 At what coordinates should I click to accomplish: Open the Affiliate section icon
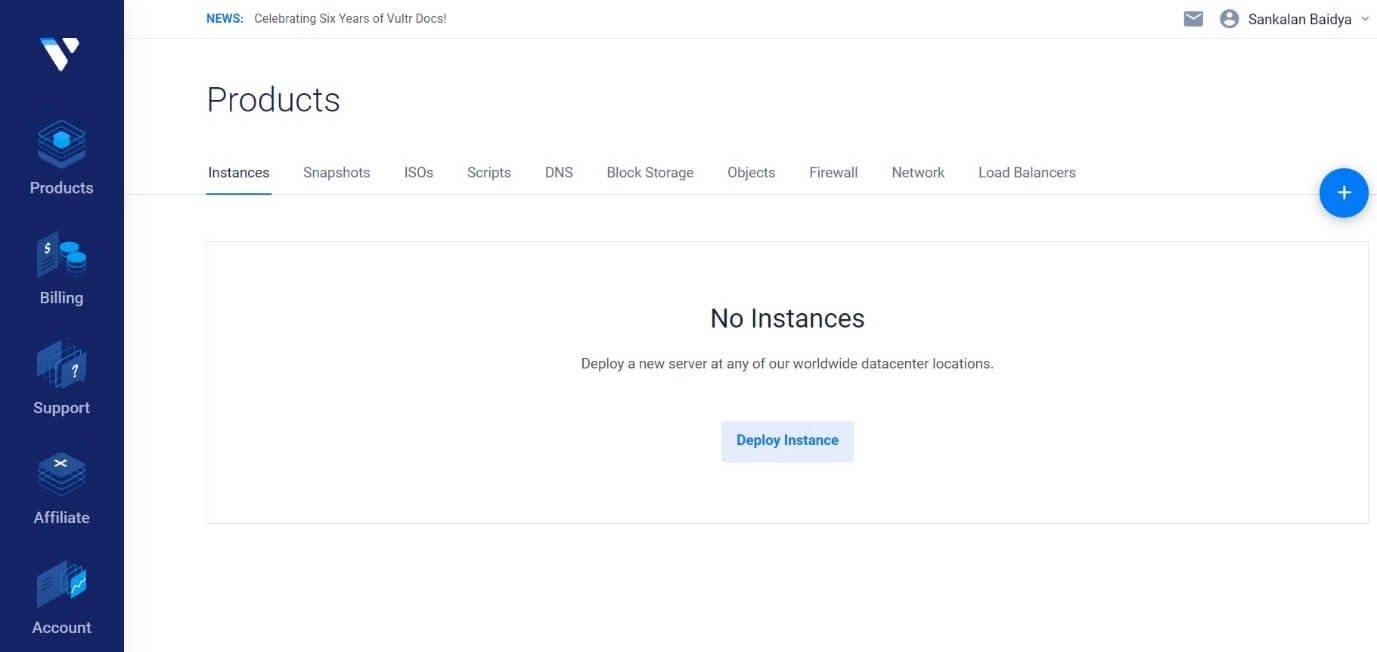[x=61, y=474]
